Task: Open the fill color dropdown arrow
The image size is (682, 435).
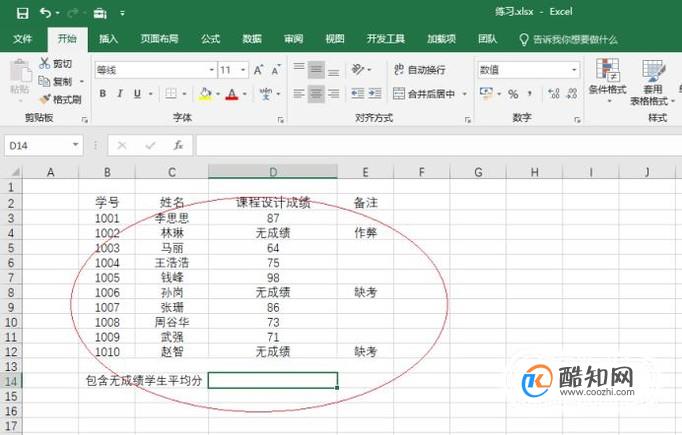Action: point(218,94)
